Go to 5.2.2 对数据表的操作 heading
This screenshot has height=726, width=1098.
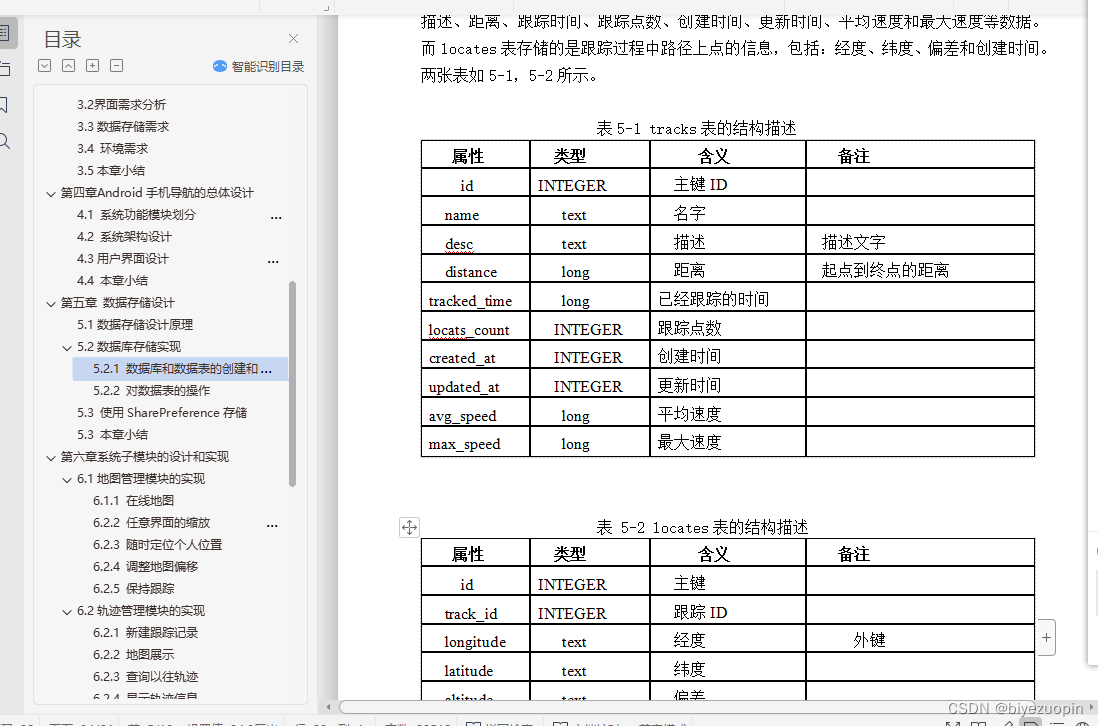(x=151, y=391)
